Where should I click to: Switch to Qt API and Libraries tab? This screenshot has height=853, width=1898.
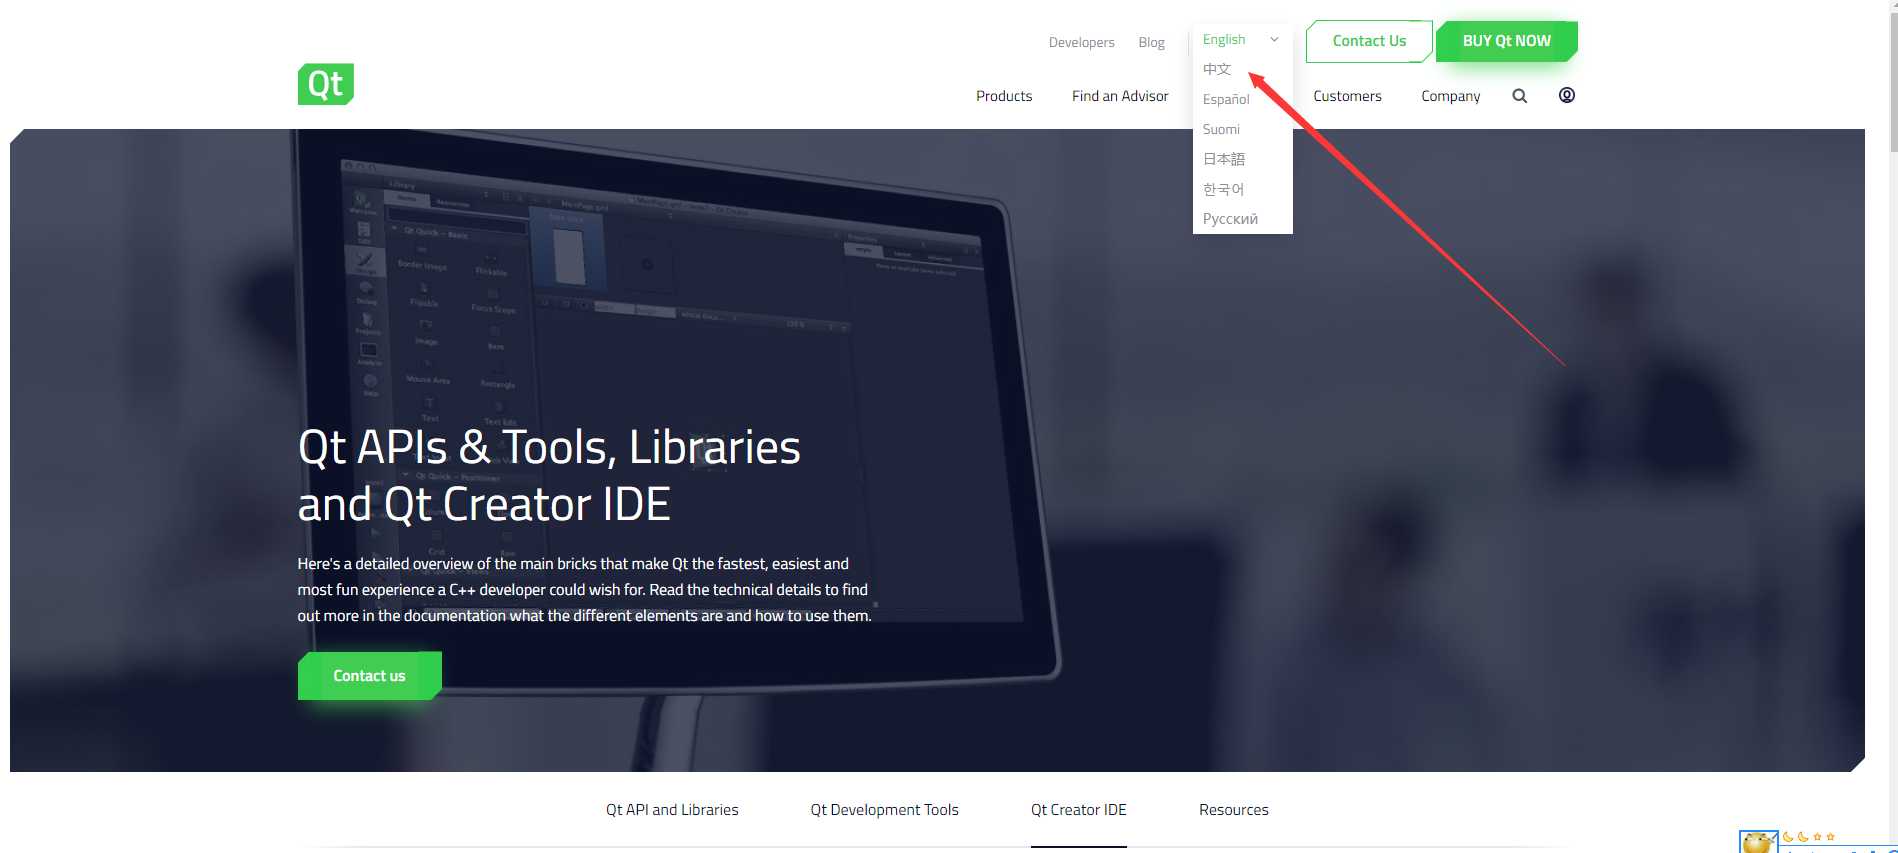(x=672, y=810)
